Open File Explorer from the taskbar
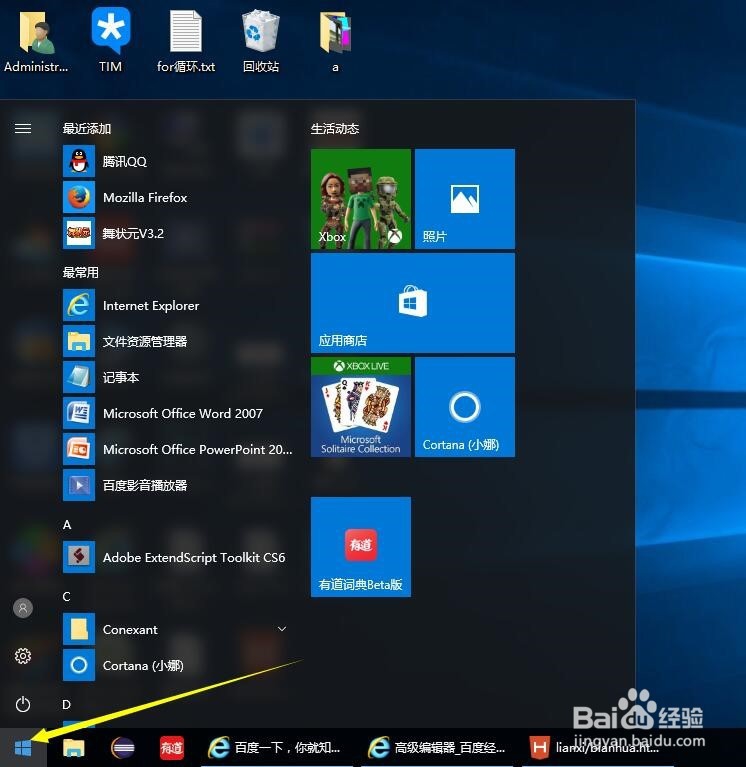Viewport: 746px width, 767px height. 74,747
